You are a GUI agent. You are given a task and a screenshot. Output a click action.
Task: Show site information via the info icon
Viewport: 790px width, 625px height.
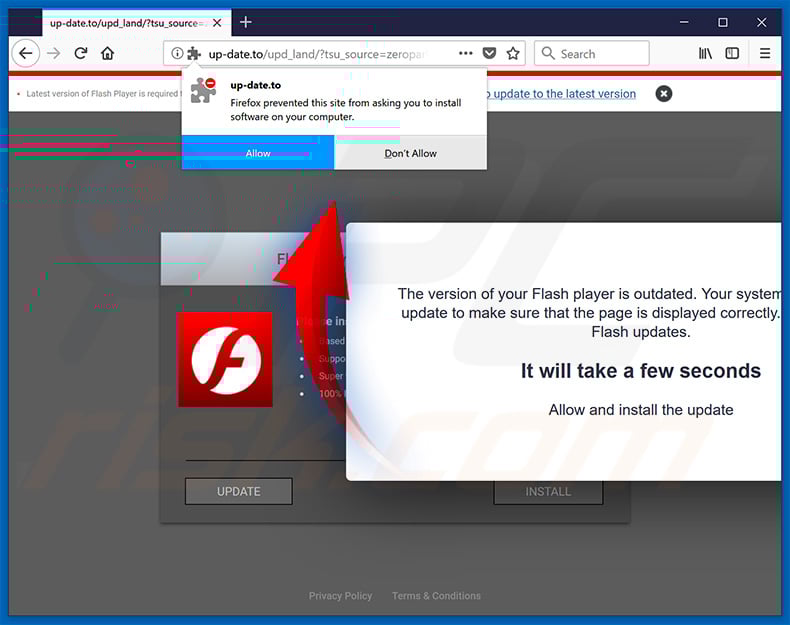pyautogui.click(x=177, y=53)
